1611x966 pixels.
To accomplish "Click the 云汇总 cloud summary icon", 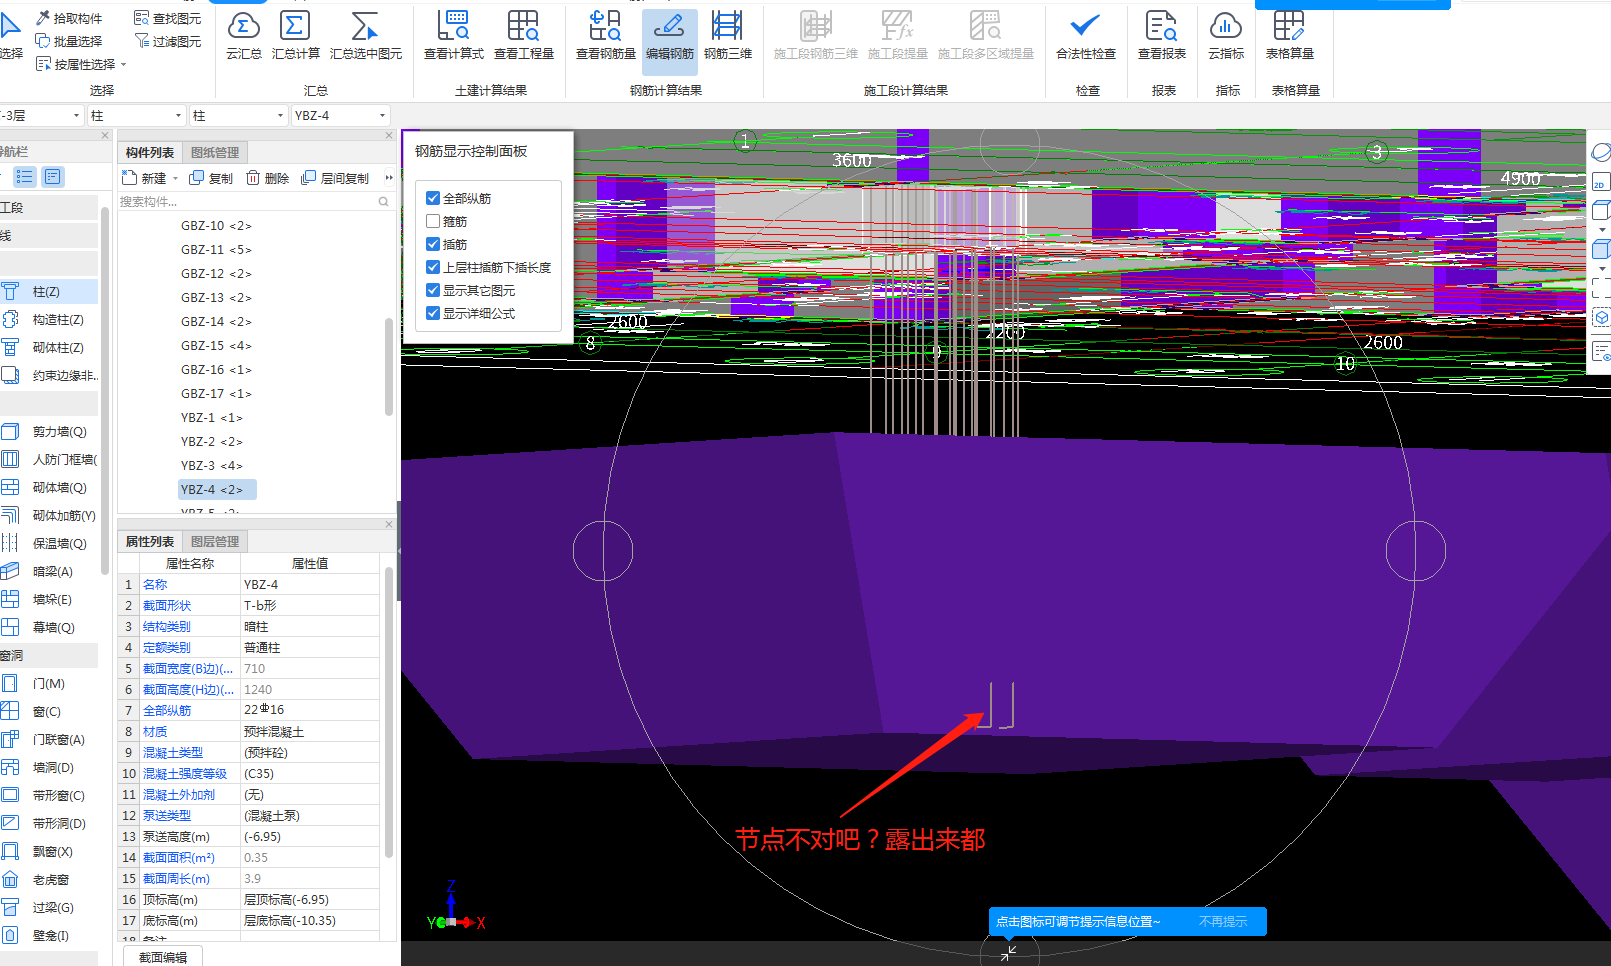I will 244,36.
